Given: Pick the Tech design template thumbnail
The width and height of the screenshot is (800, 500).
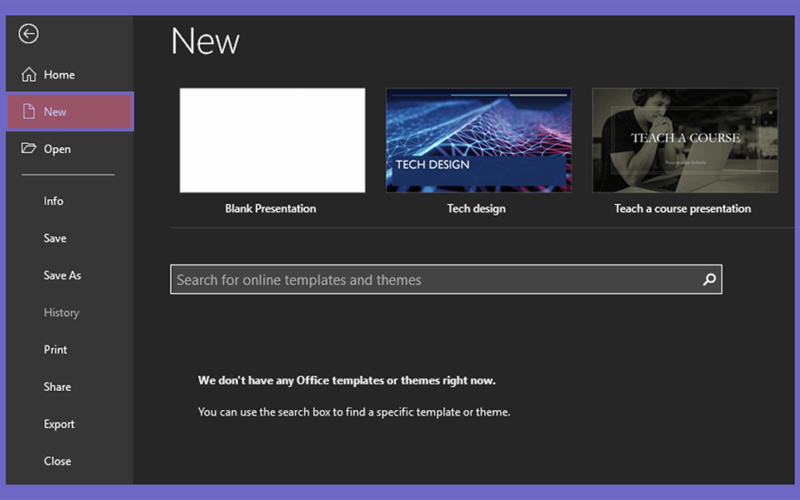Looking at the screenshot, I should pyautogui.click(x=479, y=140).
